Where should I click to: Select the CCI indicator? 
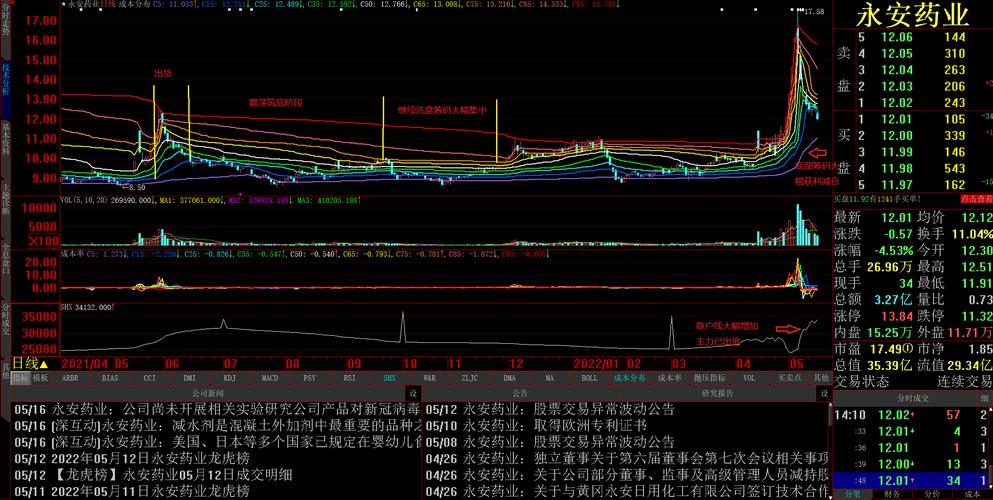(x=149, y=378)
